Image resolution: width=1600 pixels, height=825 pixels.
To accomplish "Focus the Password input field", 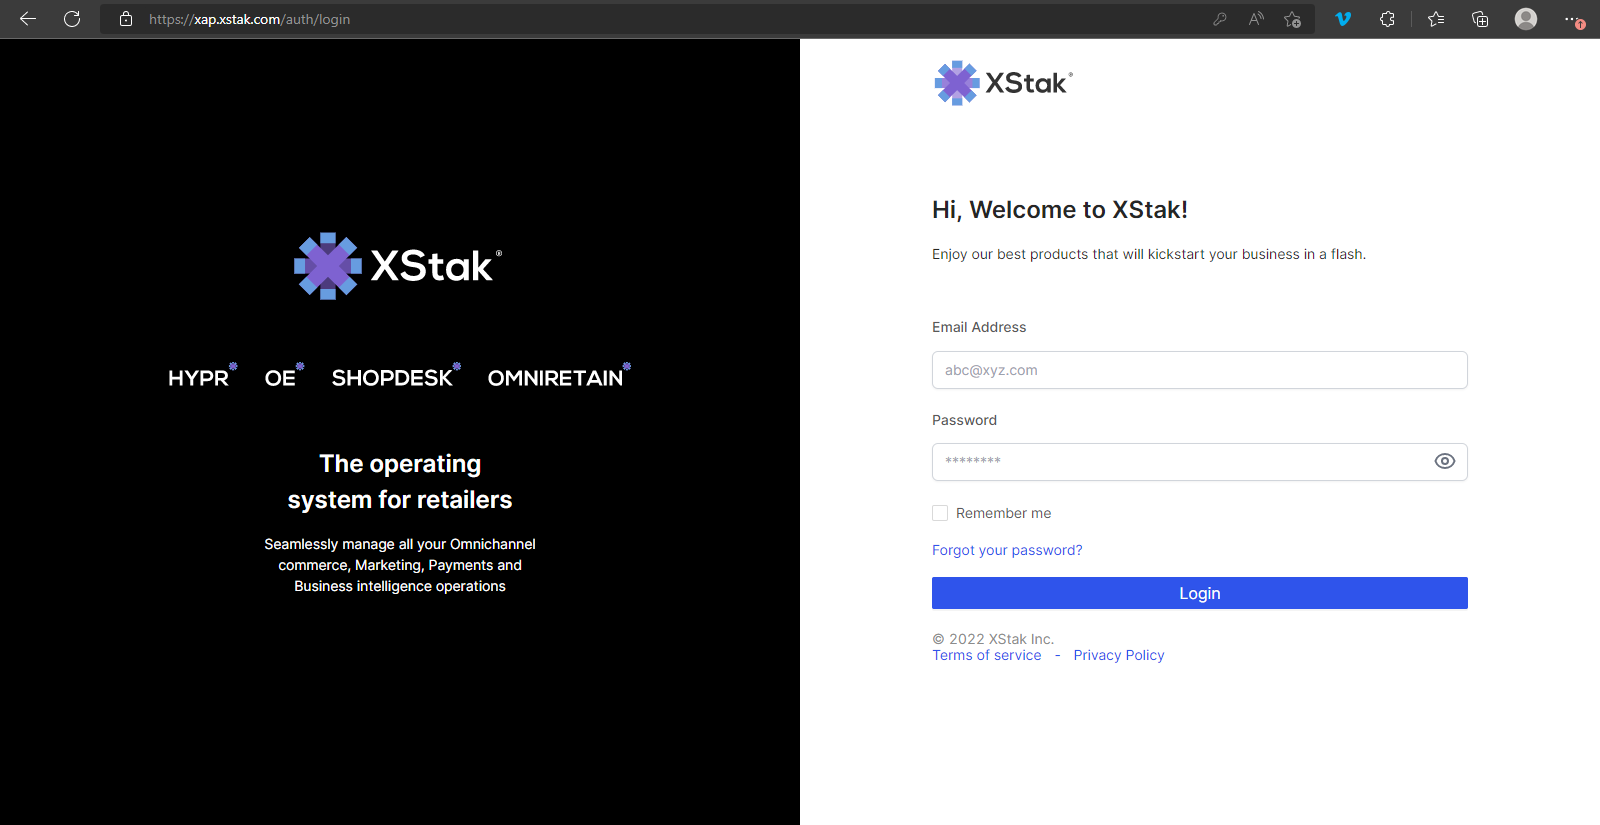I will click(x=1180, y=462).
